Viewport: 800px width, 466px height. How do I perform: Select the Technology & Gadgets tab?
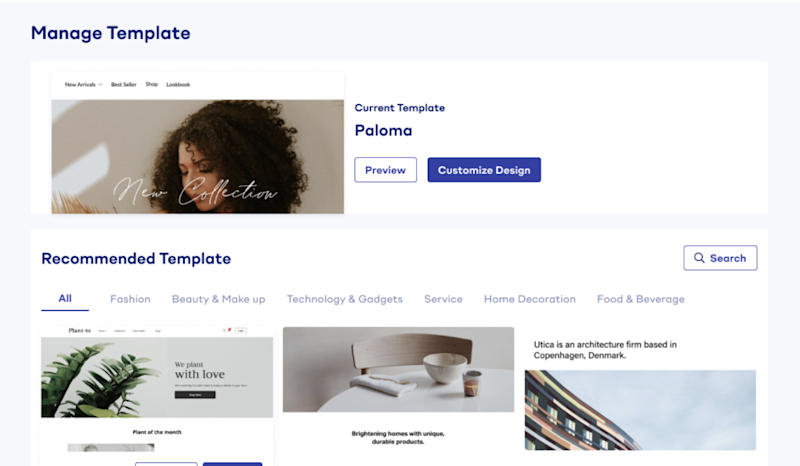pyautogui.click(x=344, y=299)
